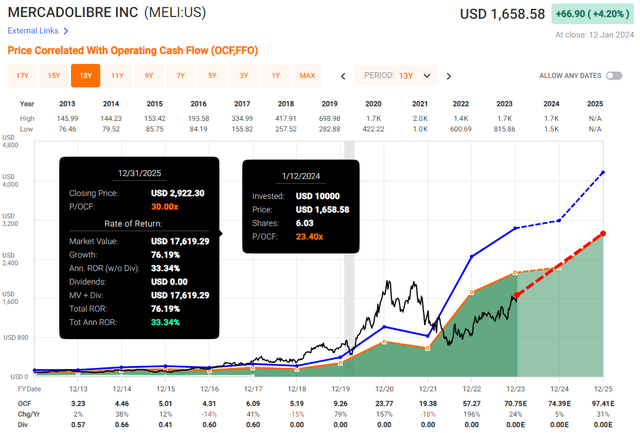
Task: Click the OCF value 57.27 under 12/22
Action: tap(471, 404)
